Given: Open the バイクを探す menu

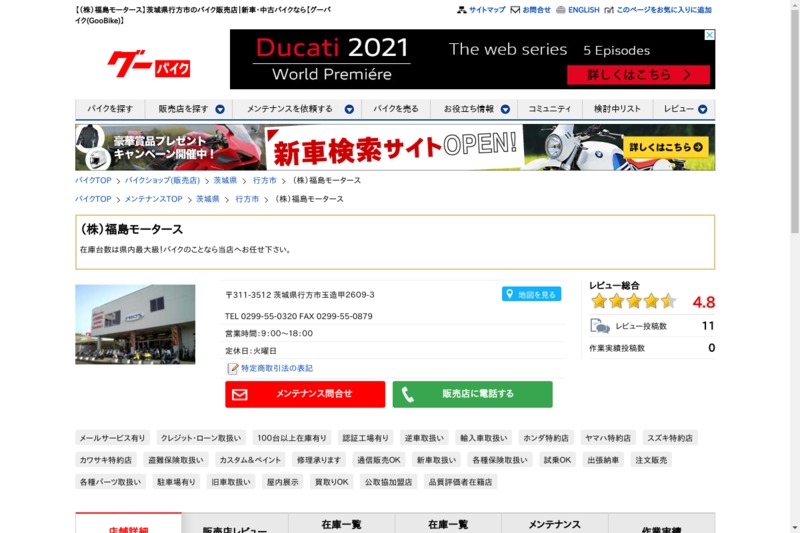Looking at the screenshot, I should (x=110, y=109).
